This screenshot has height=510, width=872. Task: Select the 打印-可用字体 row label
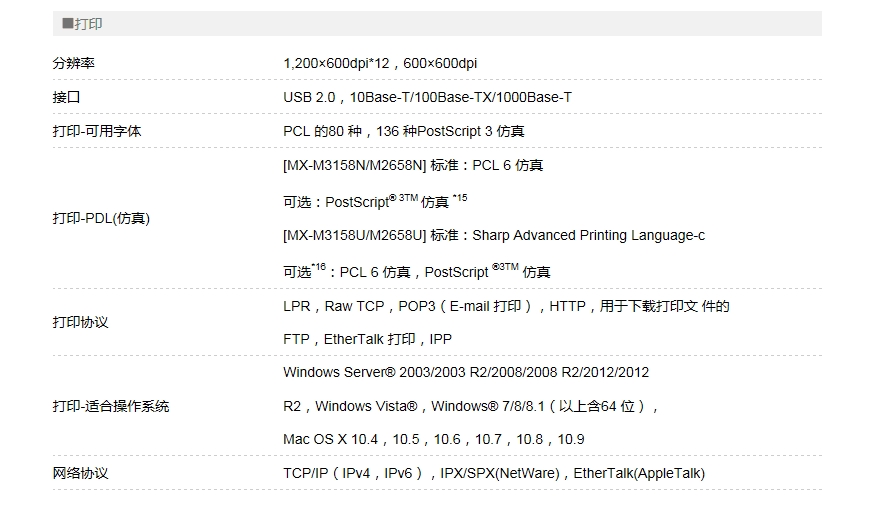point(97,131)
